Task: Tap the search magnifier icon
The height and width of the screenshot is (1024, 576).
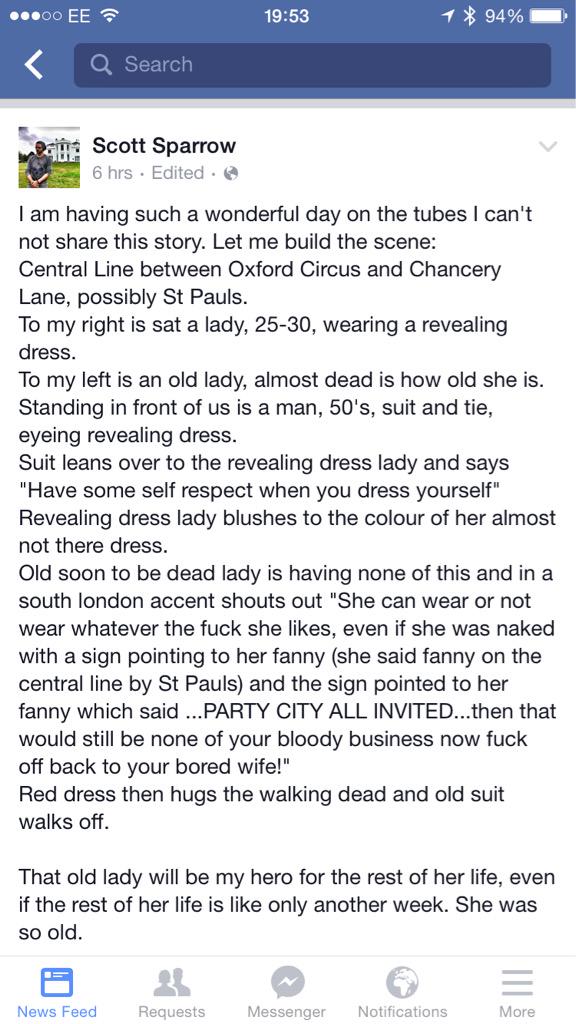Action: click(x=101, y=64)
